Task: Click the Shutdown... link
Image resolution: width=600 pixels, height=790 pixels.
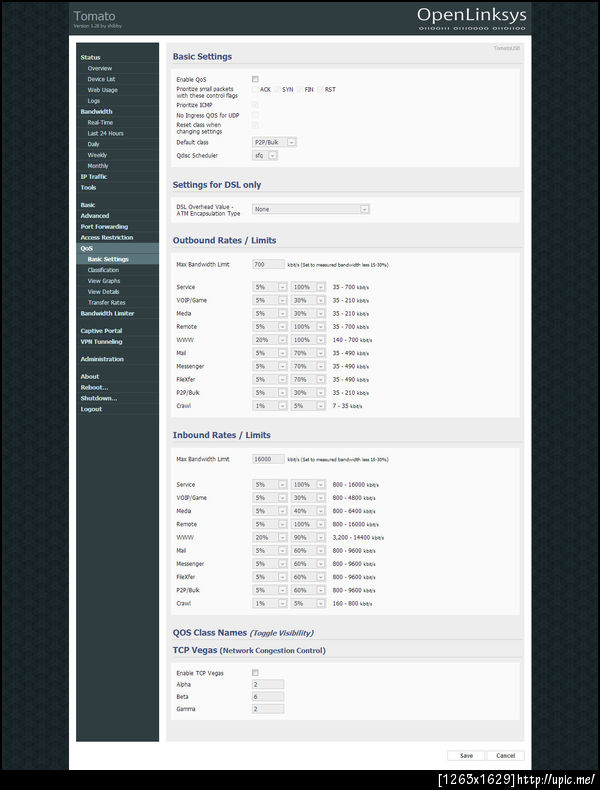Action: pyautogui.click(x=99, y=398)
